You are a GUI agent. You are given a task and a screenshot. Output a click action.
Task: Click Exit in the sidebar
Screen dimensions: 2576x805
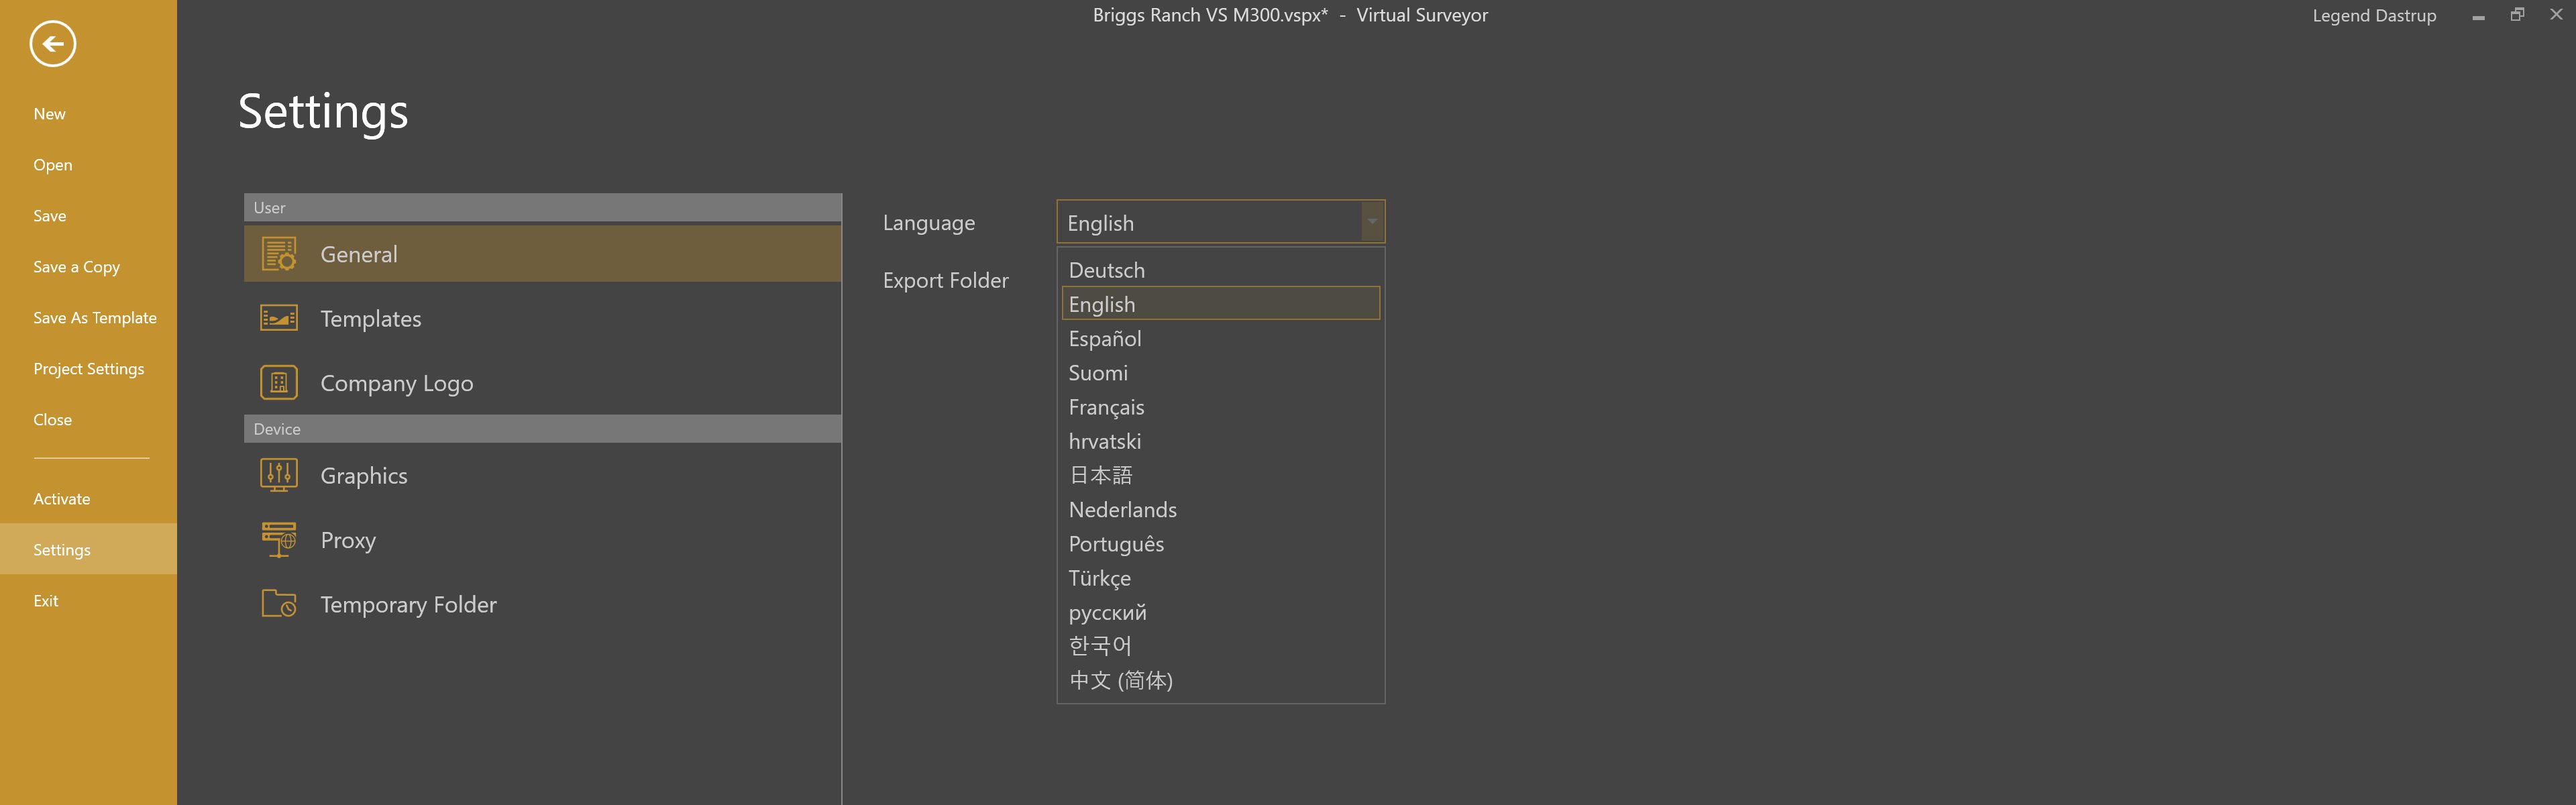point(88,601)
